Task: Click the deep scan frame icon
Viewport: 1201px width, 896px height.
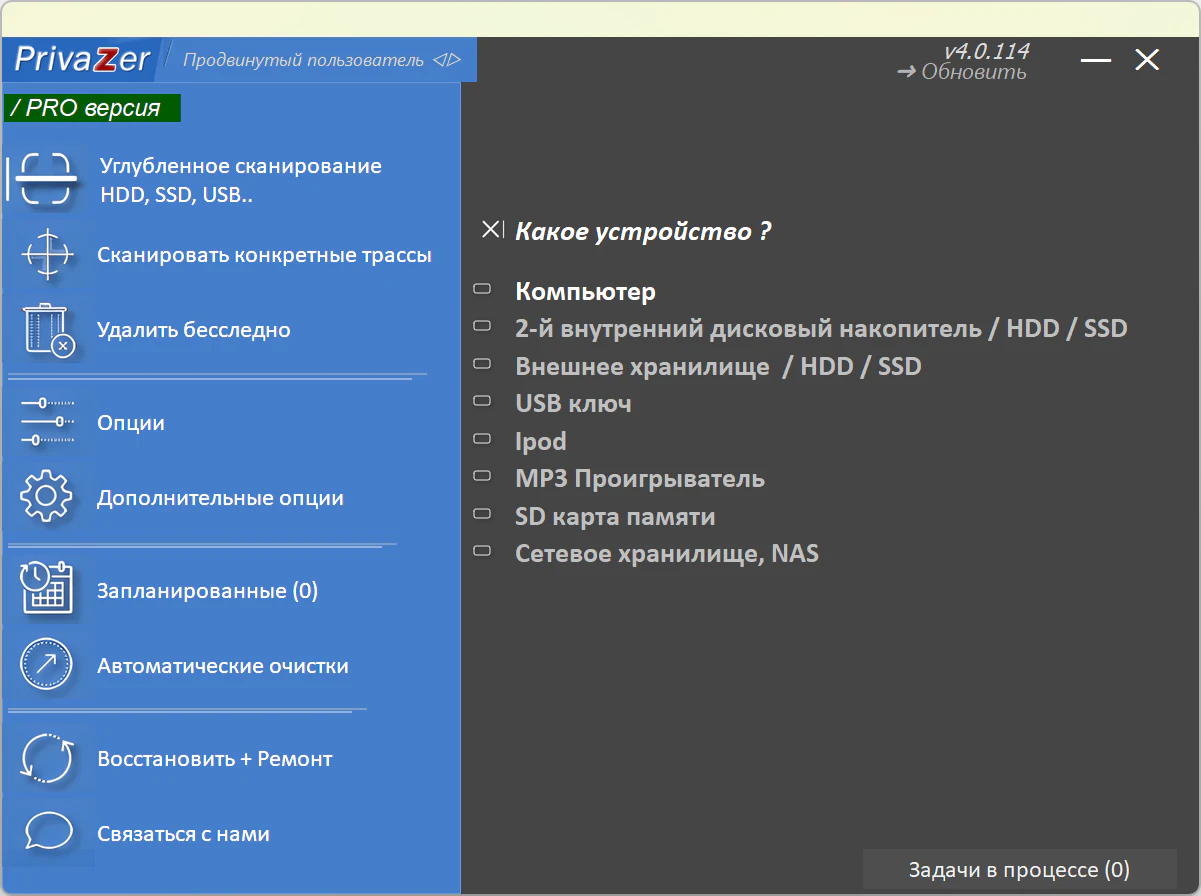Action: (47, 180)
